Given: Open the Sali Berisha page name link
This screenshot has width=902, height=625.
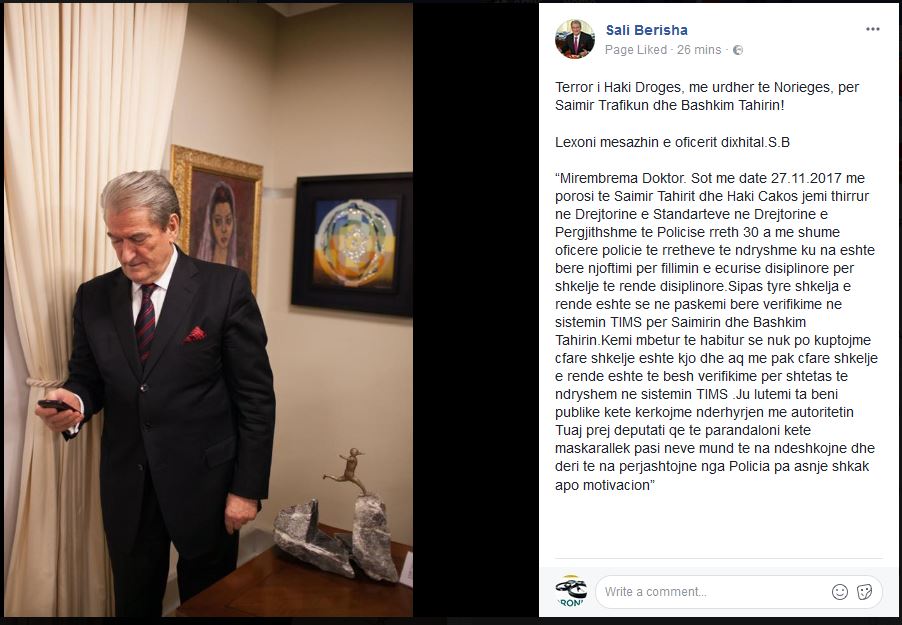Looking at the screenshot, I should (x=647, y=30).
